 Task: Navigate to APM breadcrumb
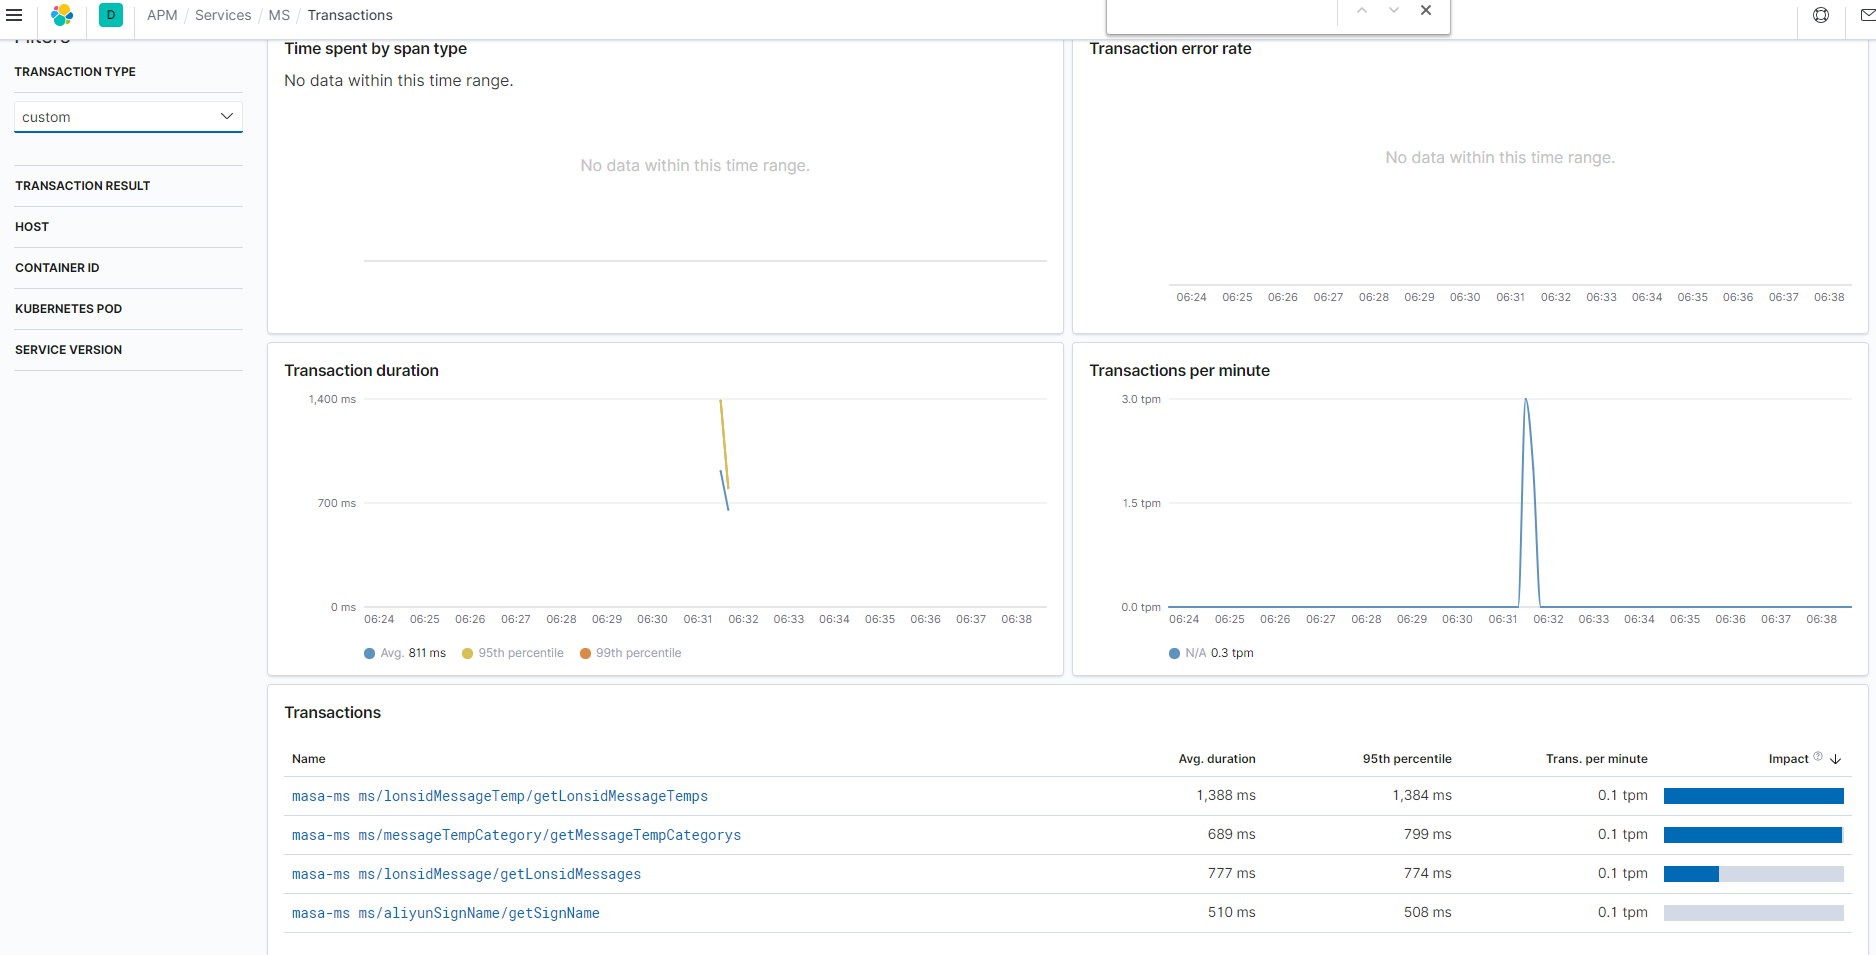coord(162,15)
